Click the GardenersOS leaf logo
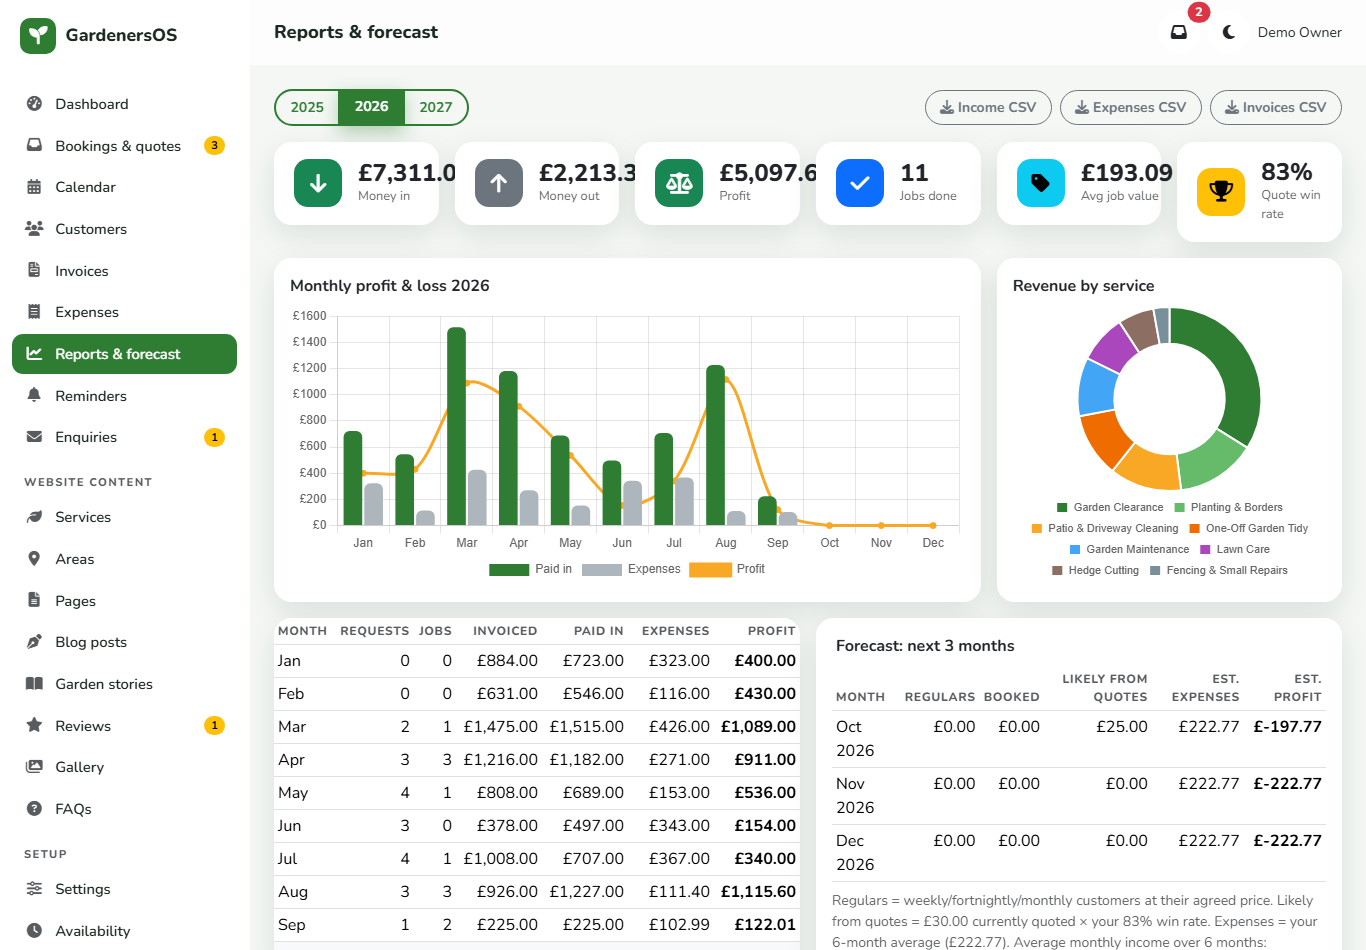 coord(38,35)
